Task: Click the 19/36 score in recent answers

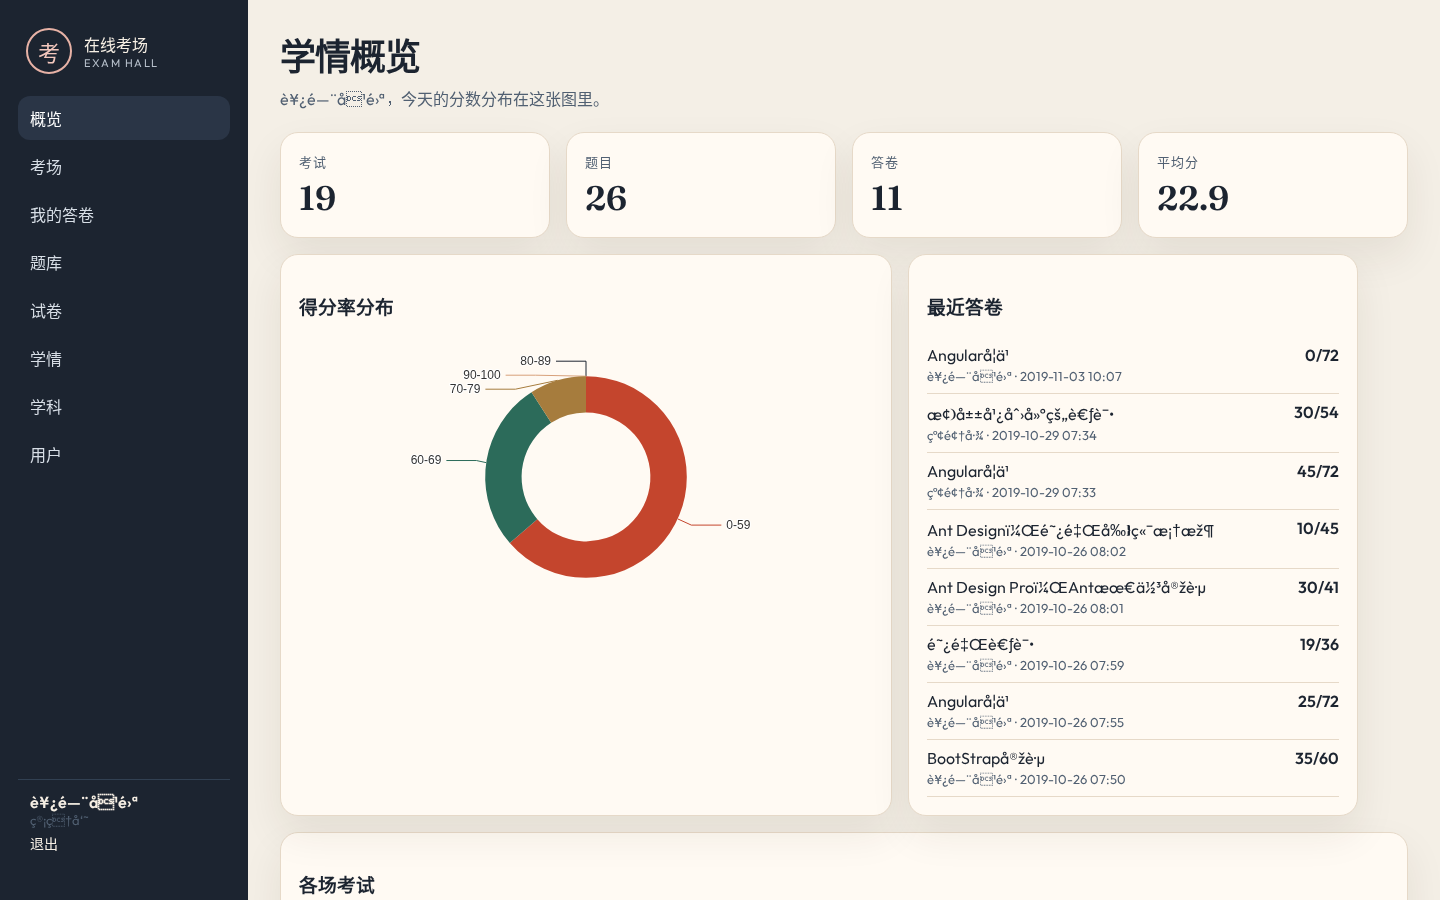Action: (x=1319, y=644)
